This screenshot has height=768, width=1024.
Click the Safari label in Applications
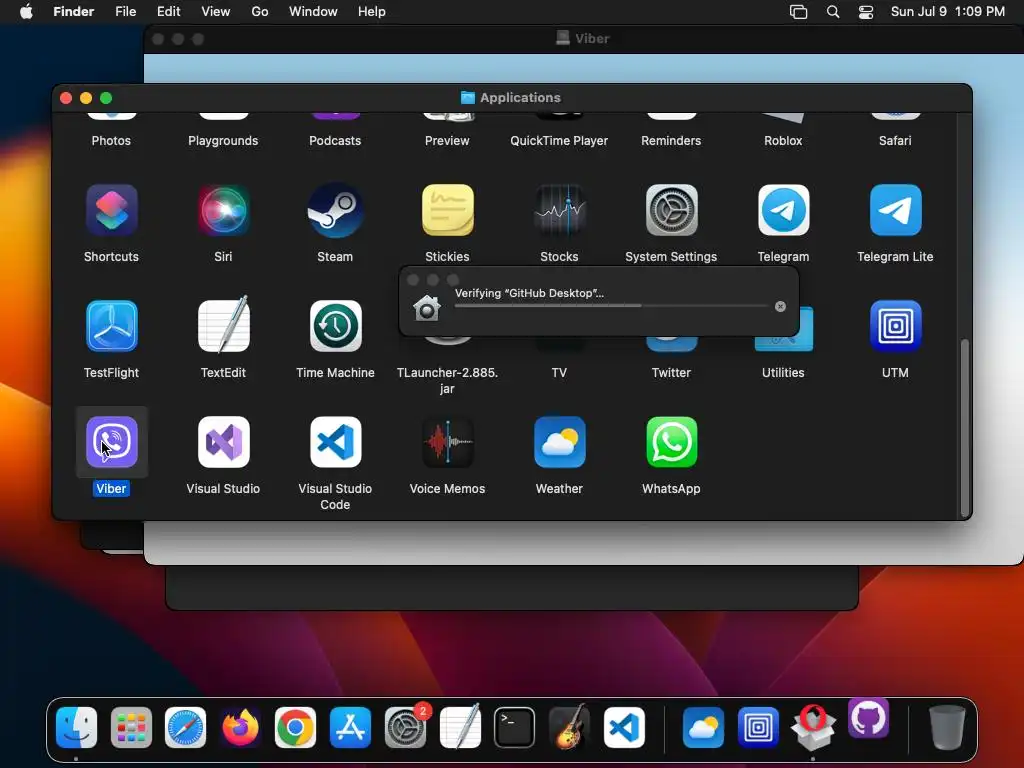tap(895, 140)
